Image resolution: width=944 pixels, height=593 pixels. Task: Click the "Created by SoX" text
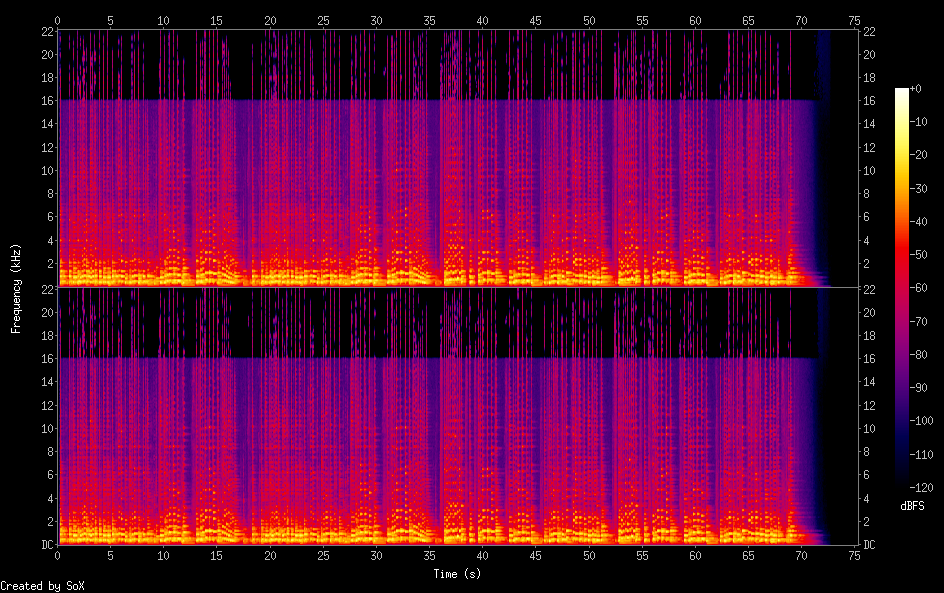click(x=42, y=586)
